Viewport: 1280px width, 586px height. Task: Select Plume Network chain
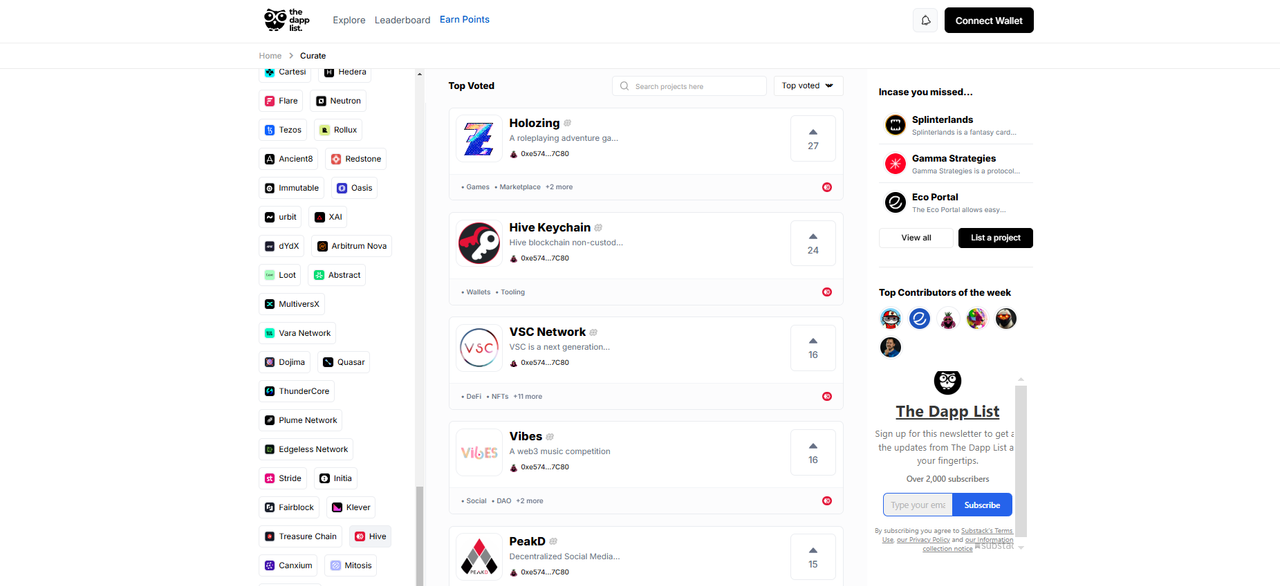coord(301,420)
